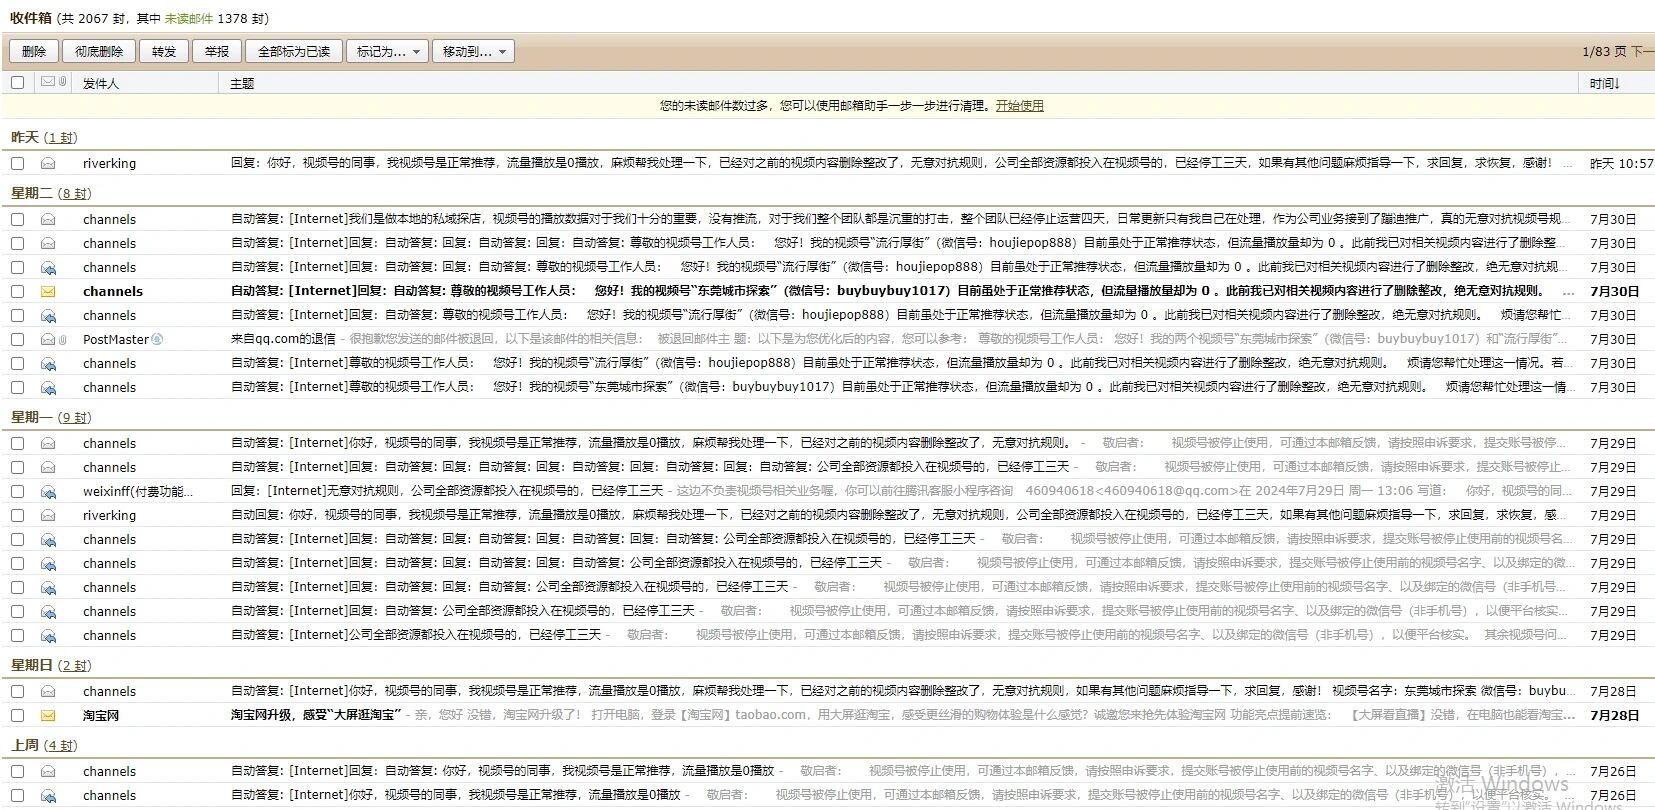Toggle the select-all checkbox in header
The width and height of the screenshot is (1655, 810).
(x=17, y=82)
